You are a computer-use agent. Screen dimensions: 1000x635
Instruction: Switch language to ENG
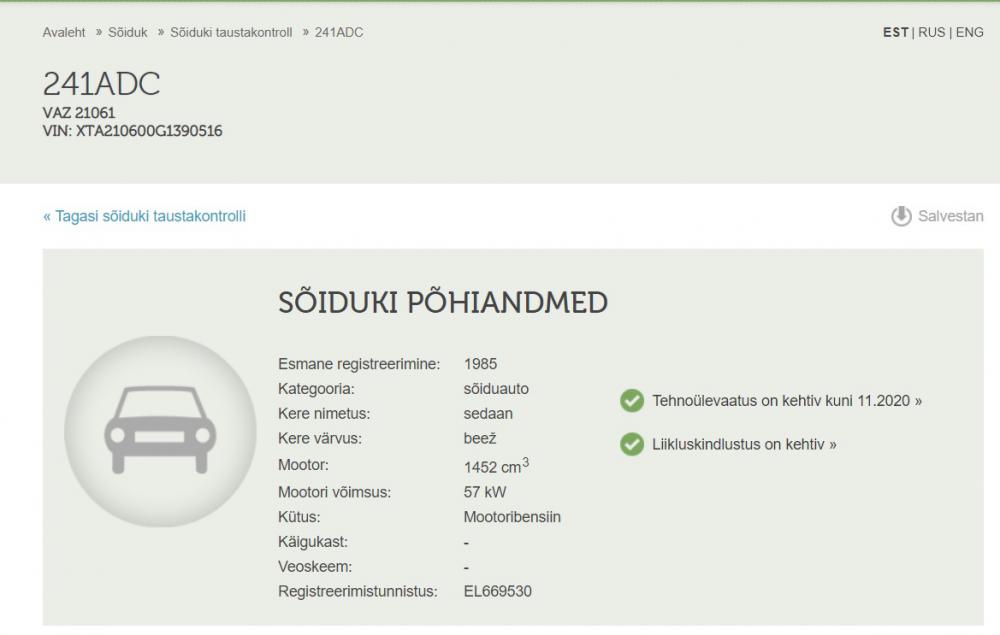pos(970,32)
